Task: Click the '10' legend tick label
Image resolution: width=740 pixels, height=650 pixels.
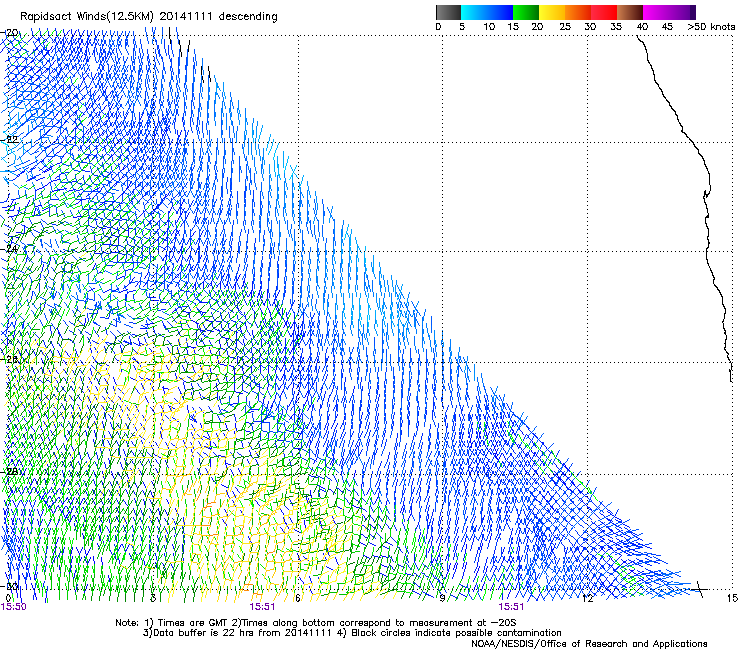Action: 489,27
